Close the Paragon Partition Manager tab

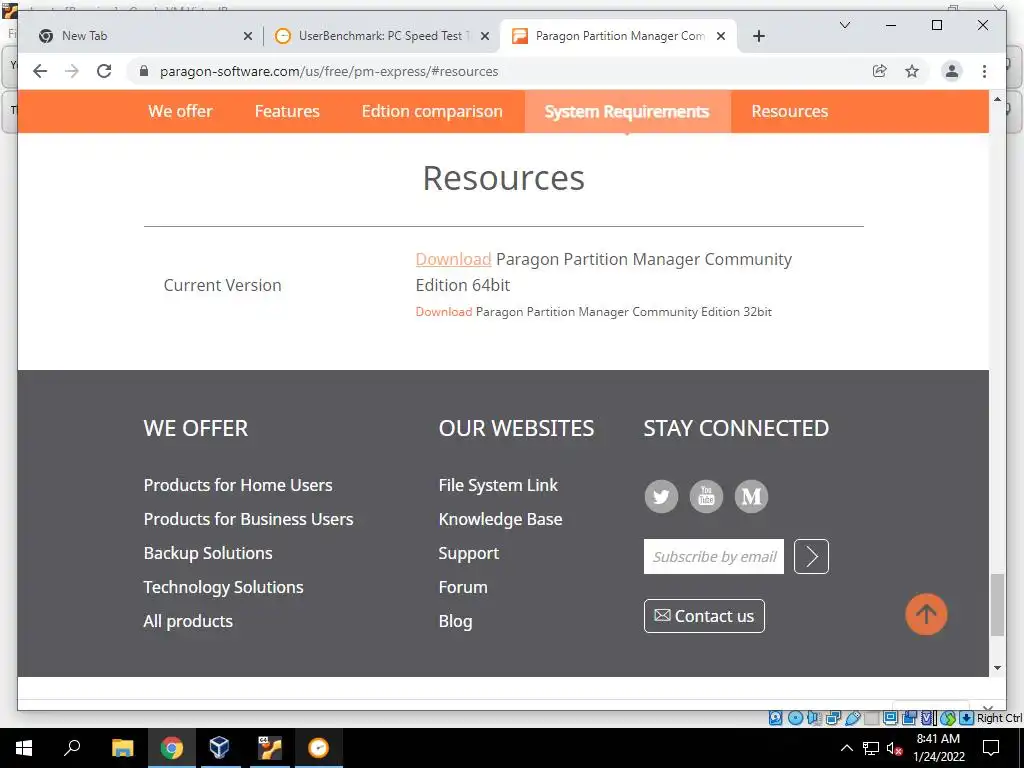(721, 36)
